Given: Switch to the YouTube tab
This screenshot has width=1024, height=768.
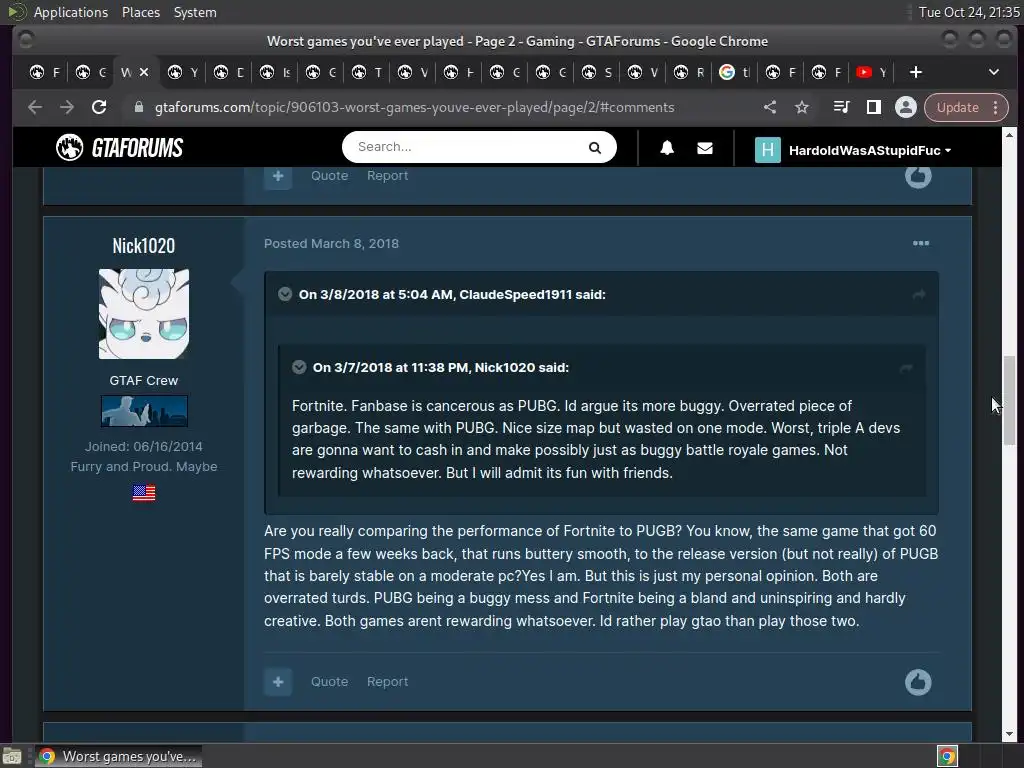Looking at the screenshot, I should tap(873, 72).
